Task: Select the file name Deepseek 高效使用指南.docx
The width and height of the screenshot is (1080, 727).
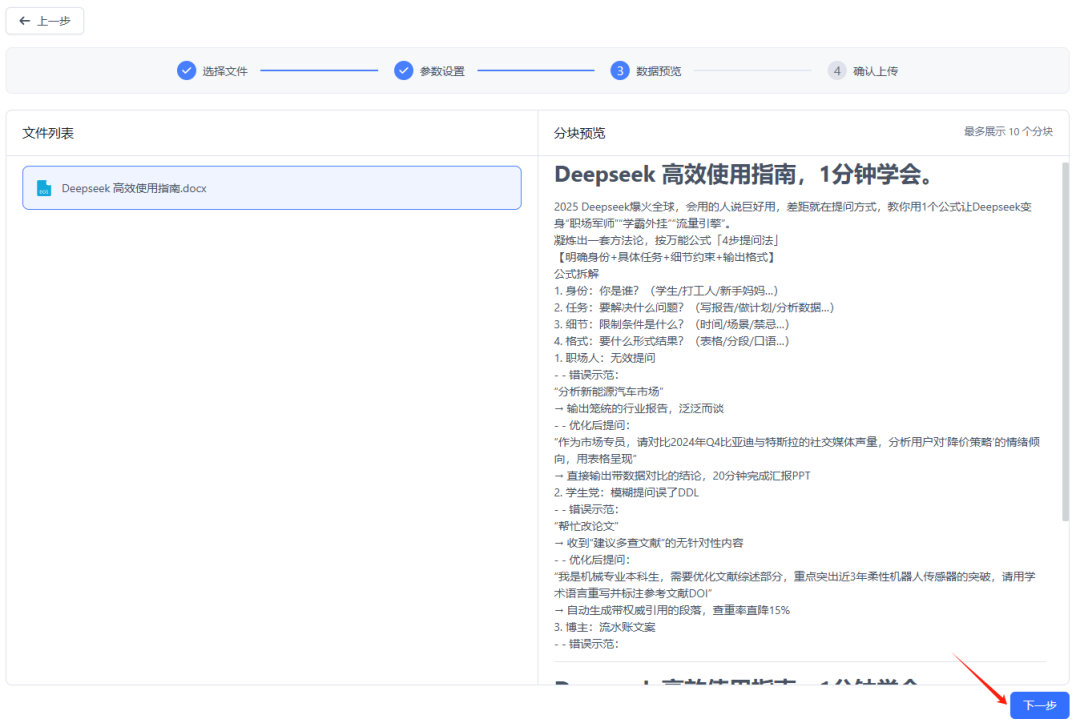Action: point(134,188)
